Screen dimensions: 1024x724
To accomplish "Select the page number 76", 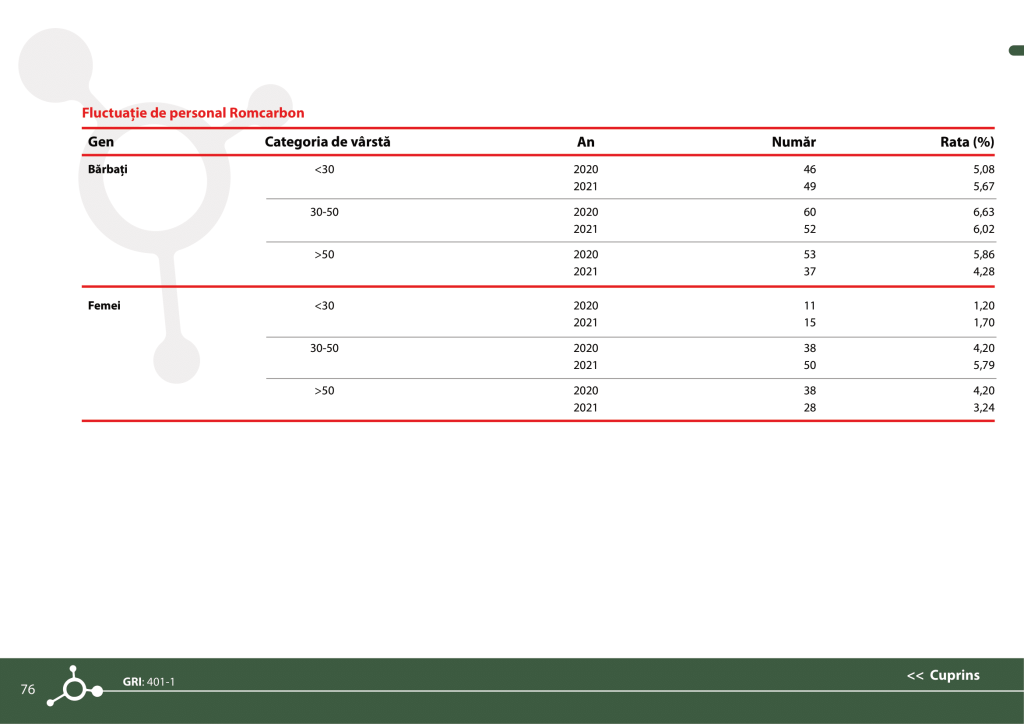I will click(28, 689).
